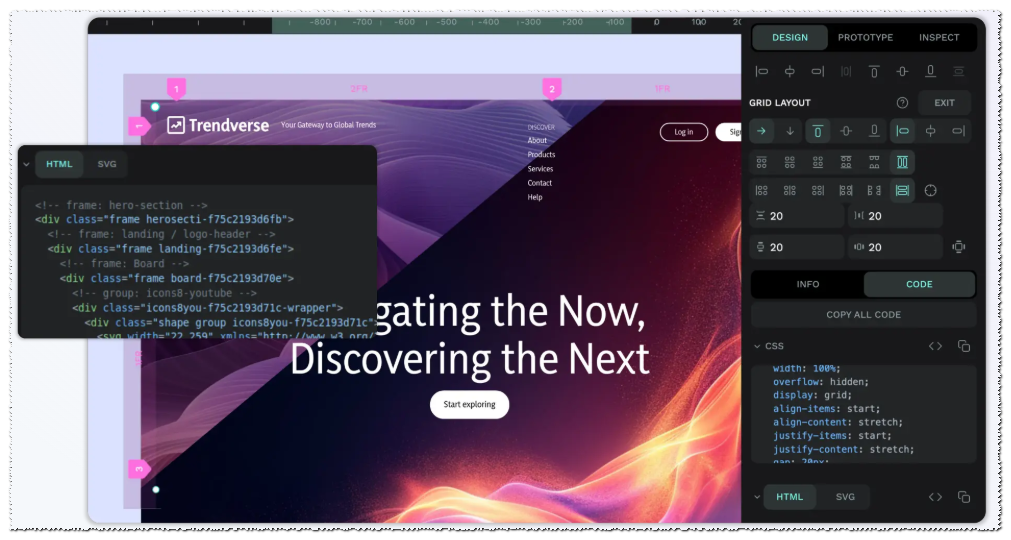This screenshot has height=540, width=1011.
Task: Click the align right icon in top alignment row
Action: (x=818, y=72)
